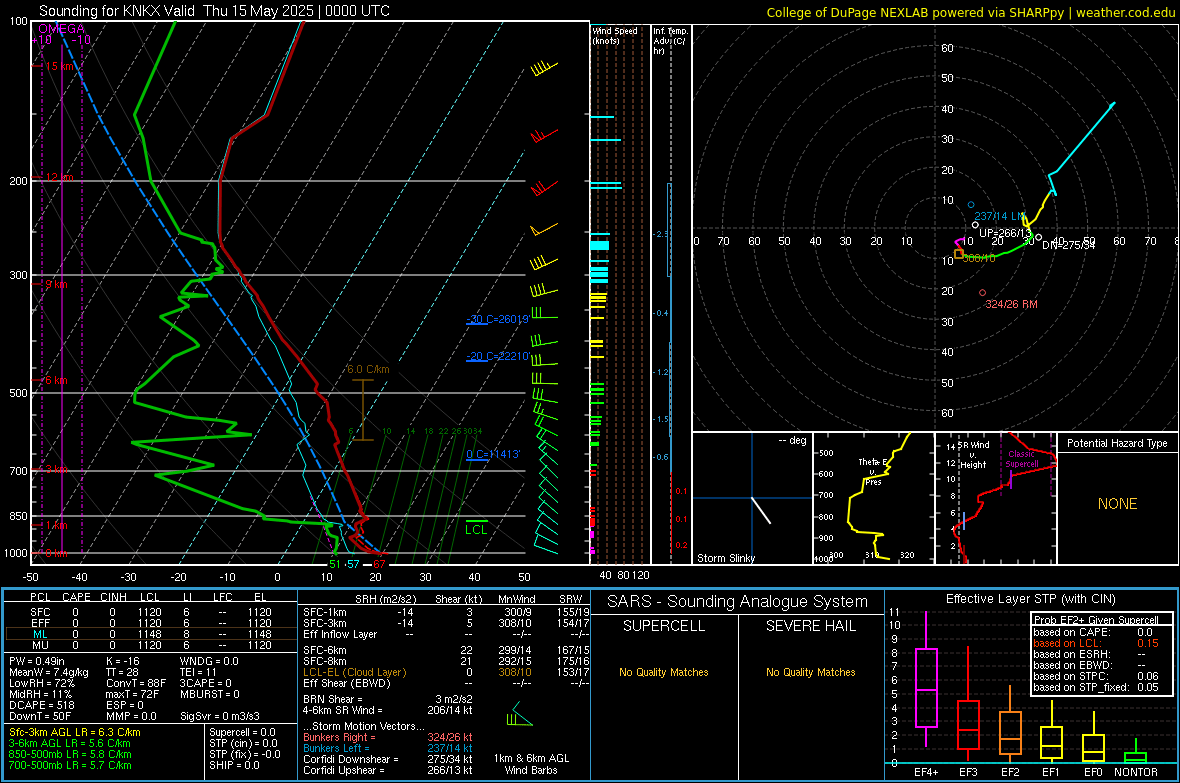Click 'No Quality Matches' under SEVERE HAIL
The height and width of the screenshot is (783, 1180).
810,672
